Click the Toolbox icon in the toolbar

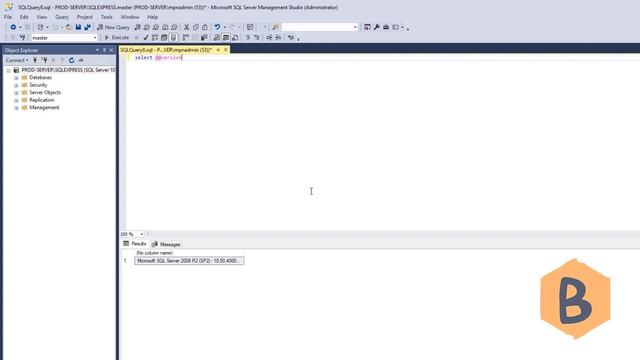386,27
